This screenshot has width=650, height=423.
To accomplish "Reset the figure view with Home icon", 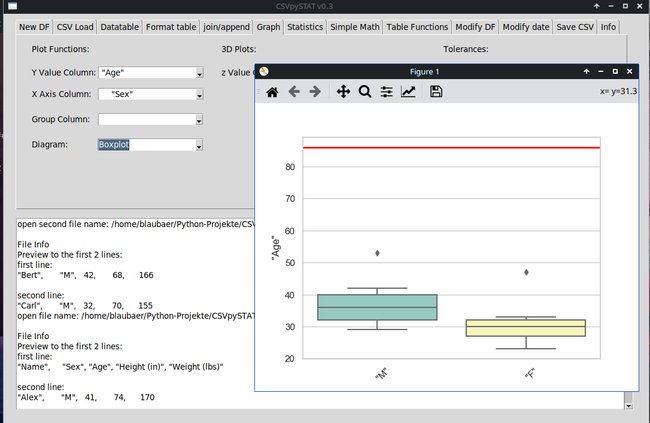I will pos(272,92).
